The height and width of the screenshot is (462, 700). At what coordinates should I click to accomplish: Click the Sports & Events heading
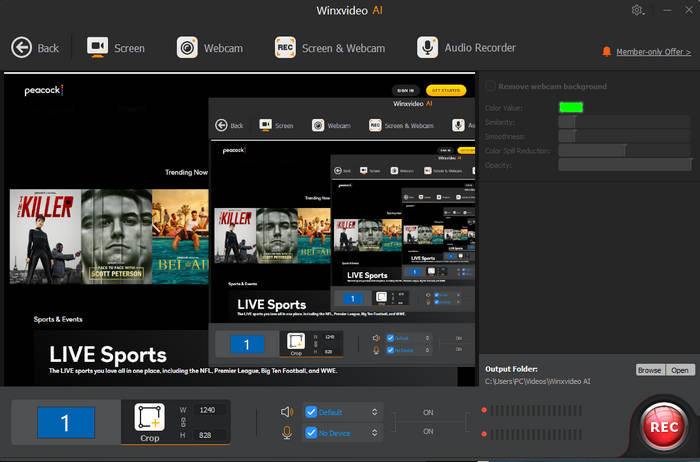[58, 319]
